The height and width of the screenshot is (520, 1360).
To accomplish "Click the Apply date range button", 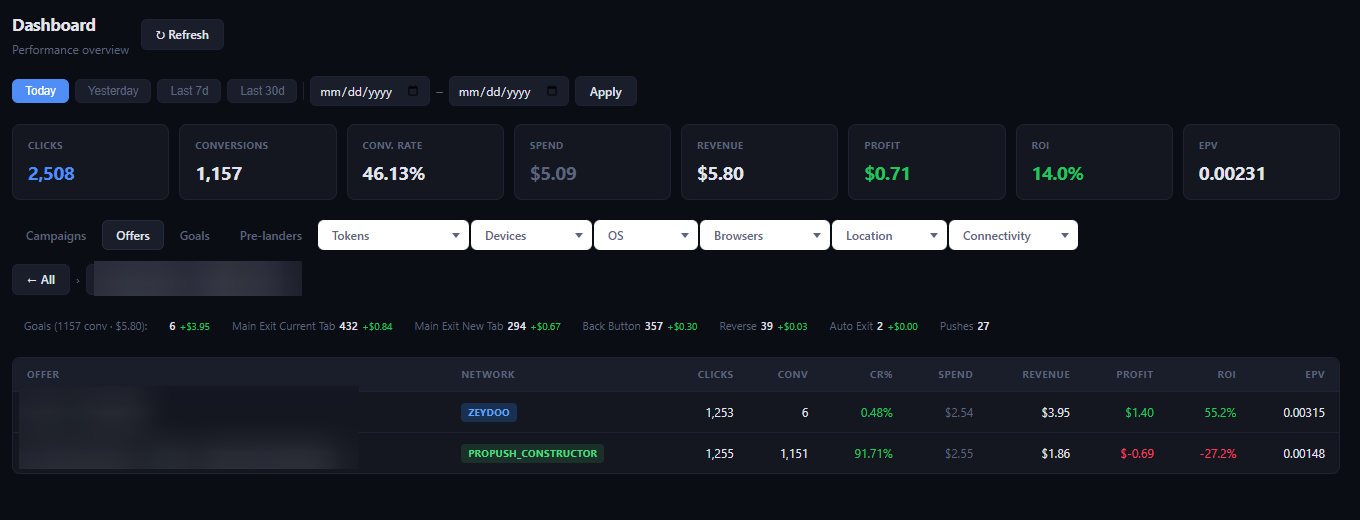I will [x=606, y=92].
